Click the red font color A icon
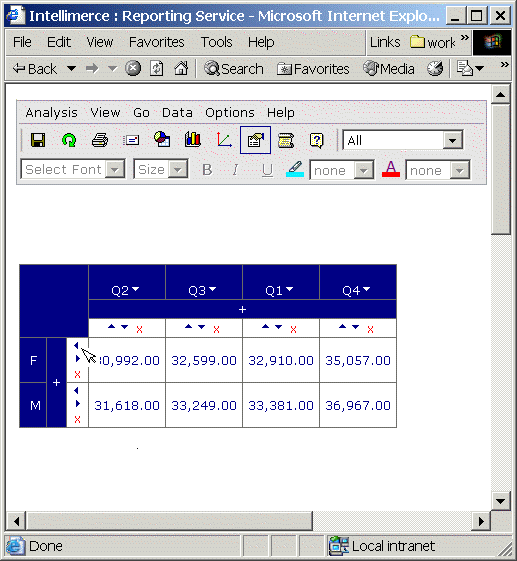 (391, 169)
